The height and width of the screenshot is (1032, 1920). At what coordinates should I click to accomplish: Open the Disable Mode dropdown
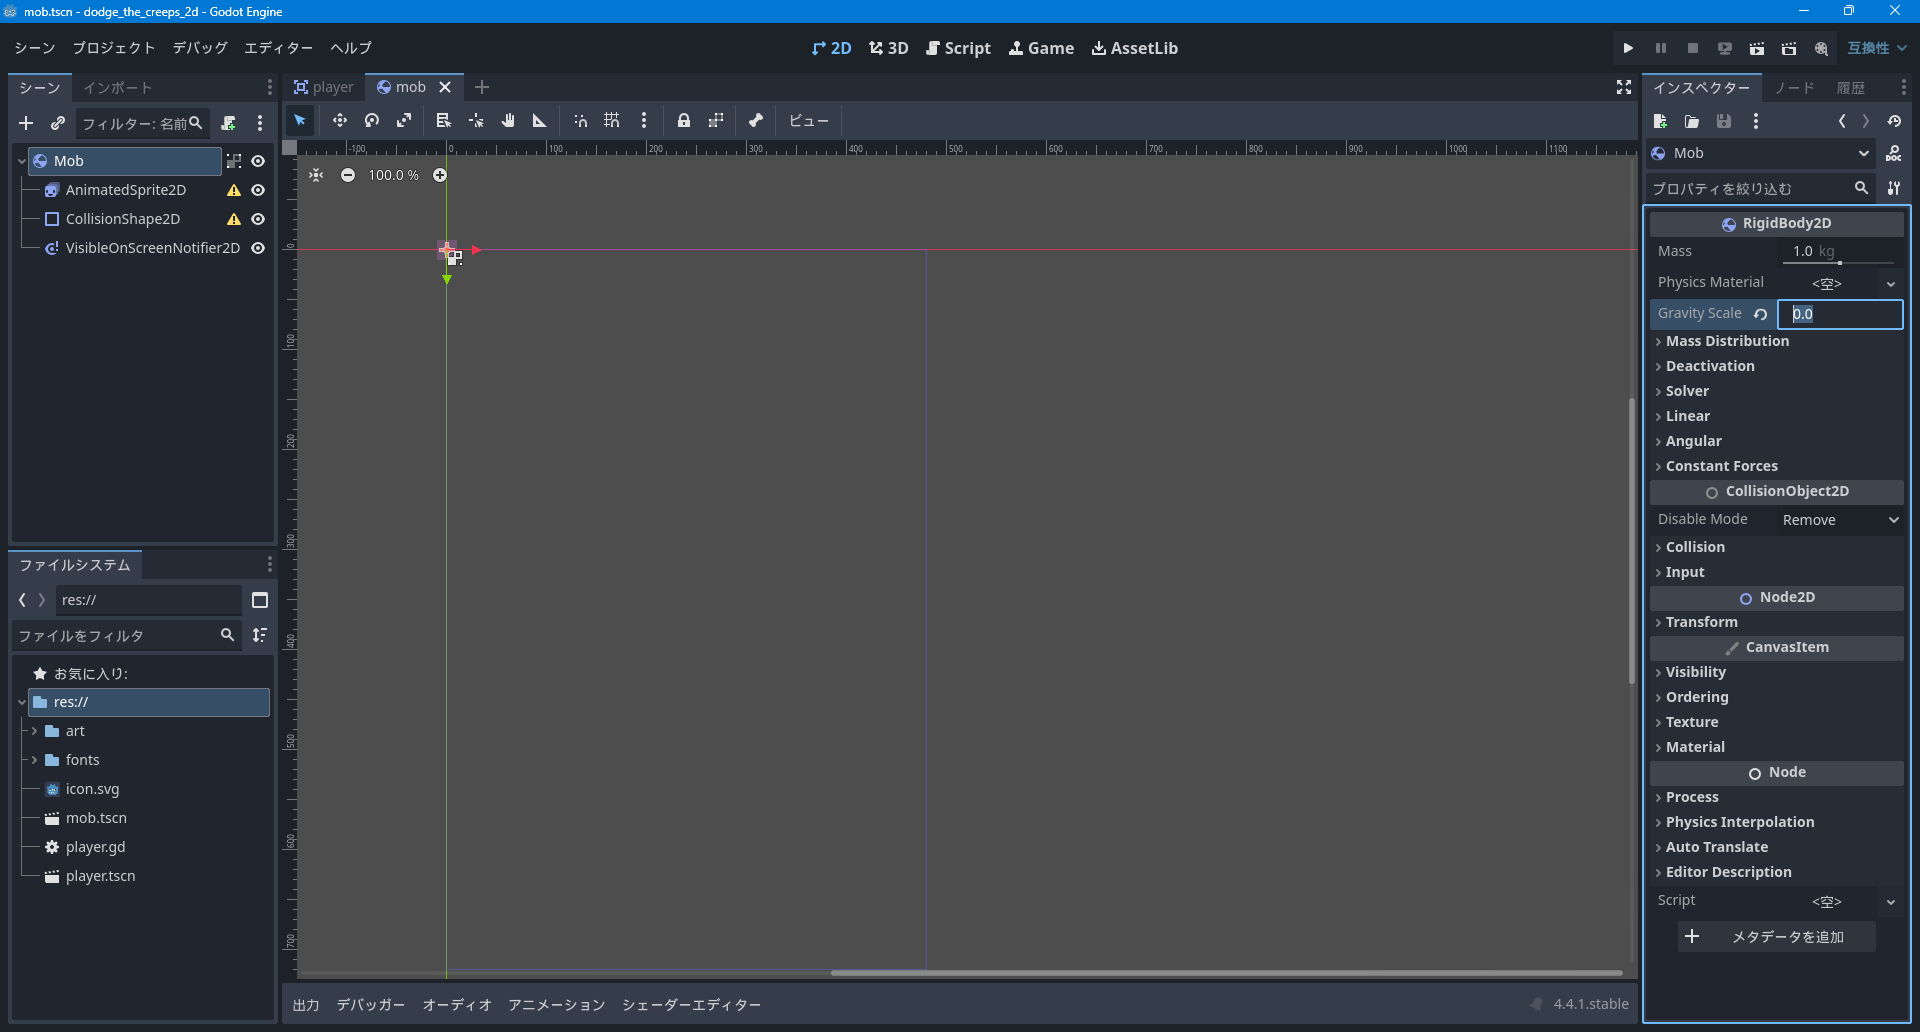(x=1840, y=520)
